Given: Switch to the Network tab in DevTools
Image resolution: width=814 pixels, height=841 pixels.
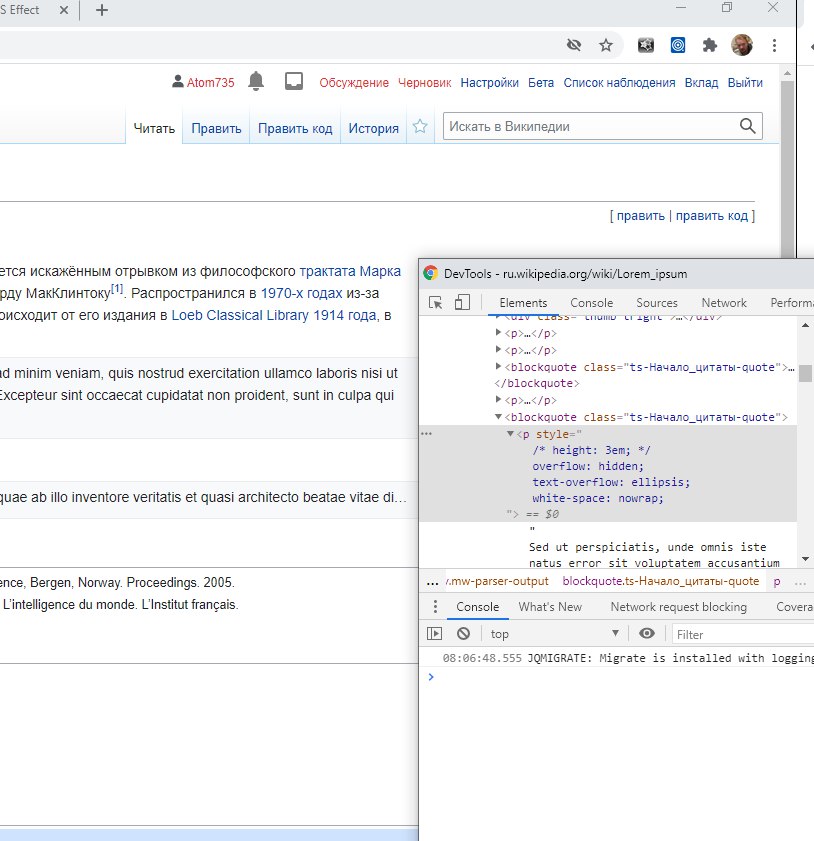Looking at the screenshot, I should pos(724,303).
